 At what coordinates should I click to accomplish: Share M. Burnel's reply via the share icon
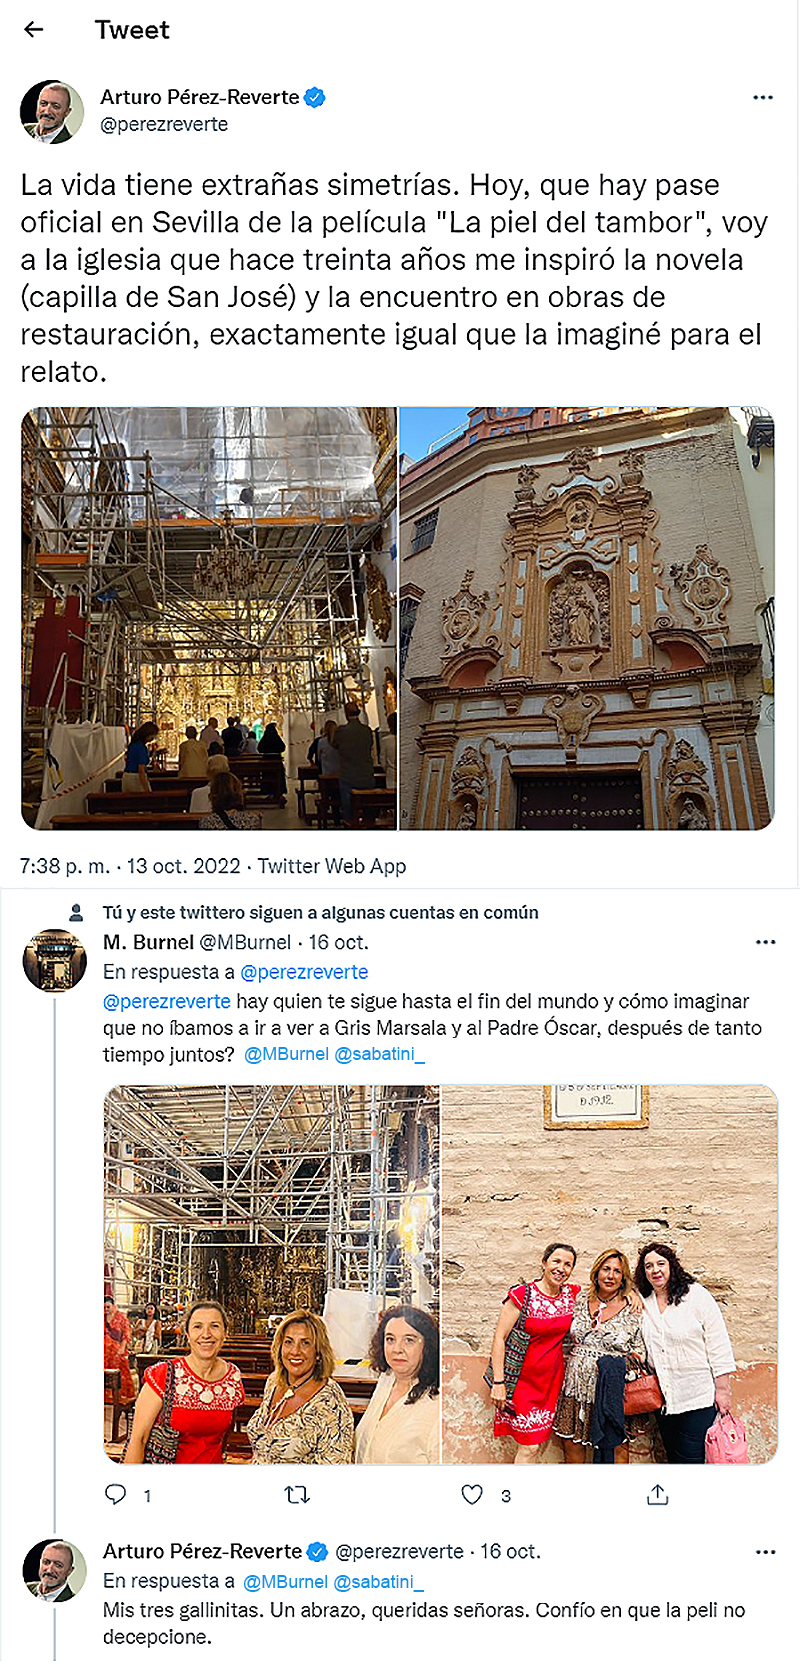[657, 1494]
